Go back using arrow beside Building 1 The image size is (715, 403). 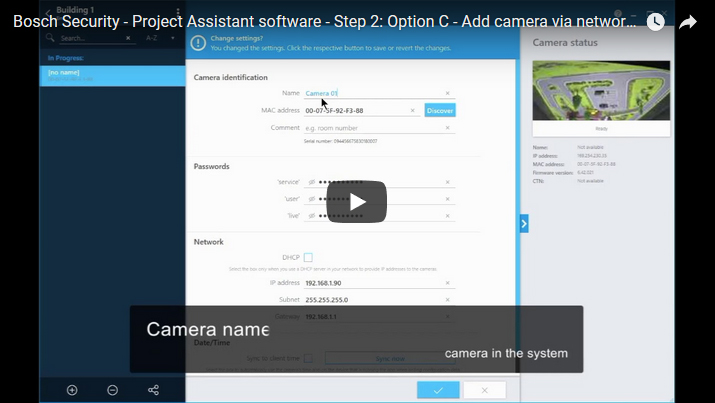click(x=47, y=12)
